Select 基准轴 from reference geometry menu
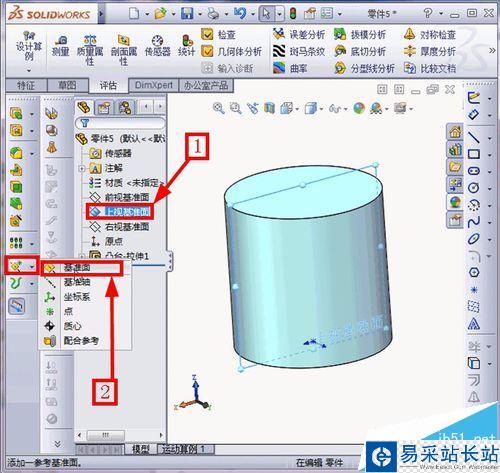 point(77,282)
